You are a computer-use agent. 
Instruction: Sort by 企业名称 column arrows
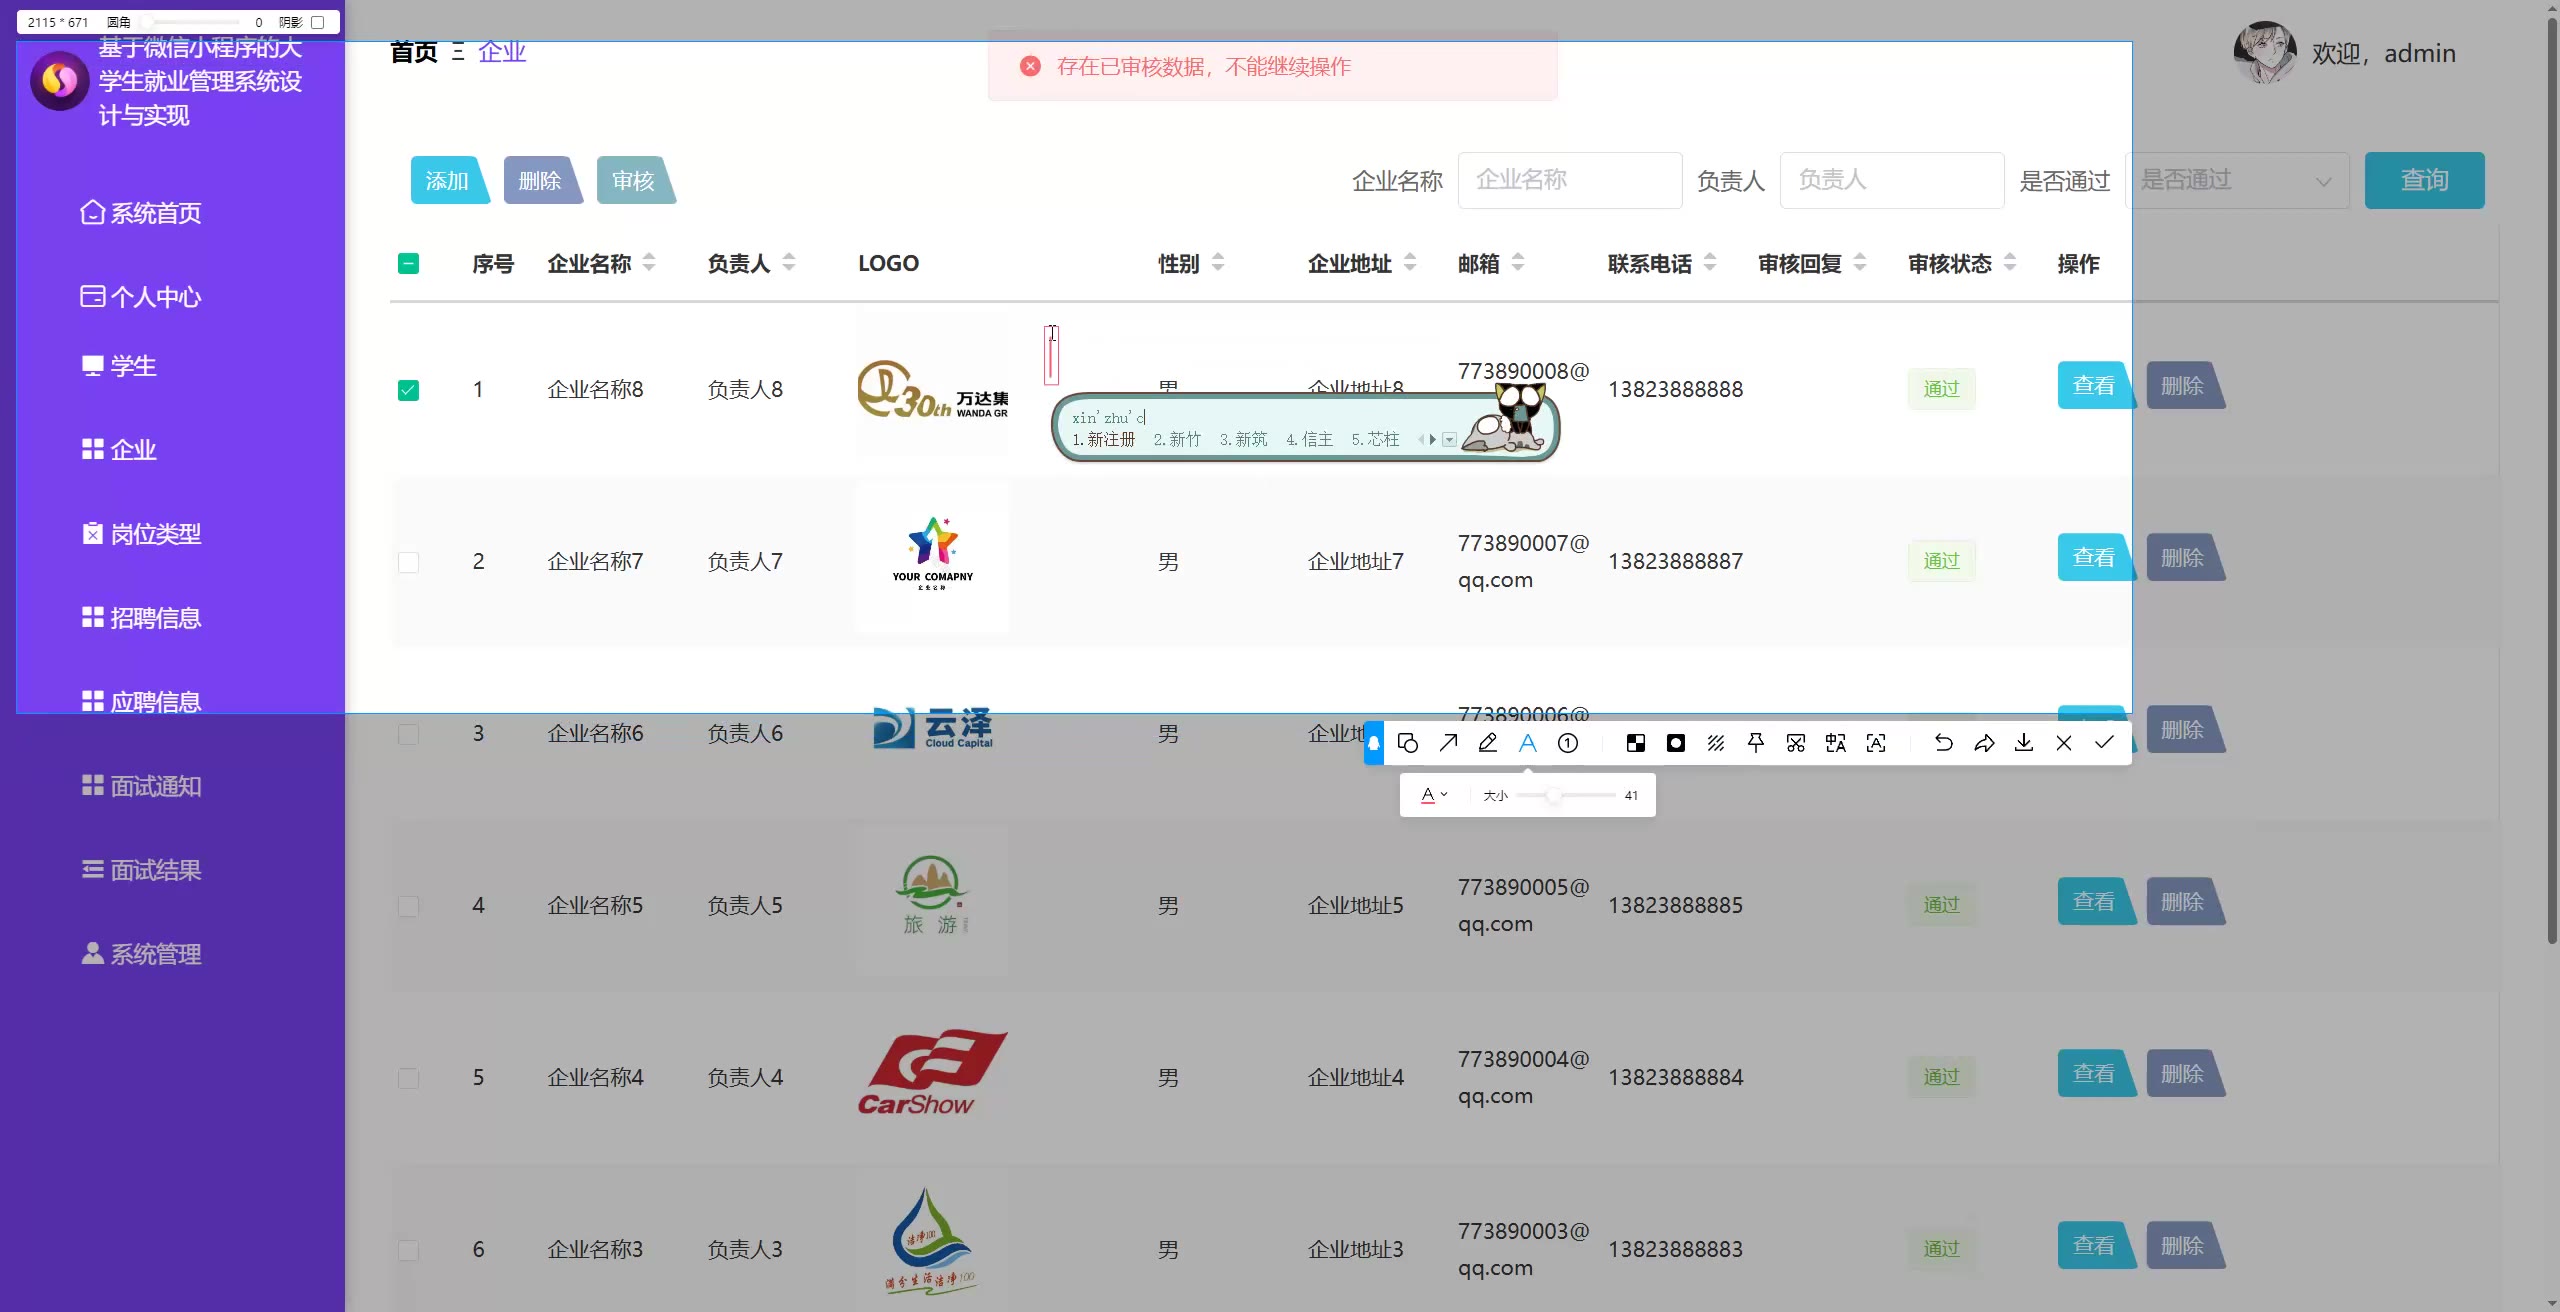[649, 263]
